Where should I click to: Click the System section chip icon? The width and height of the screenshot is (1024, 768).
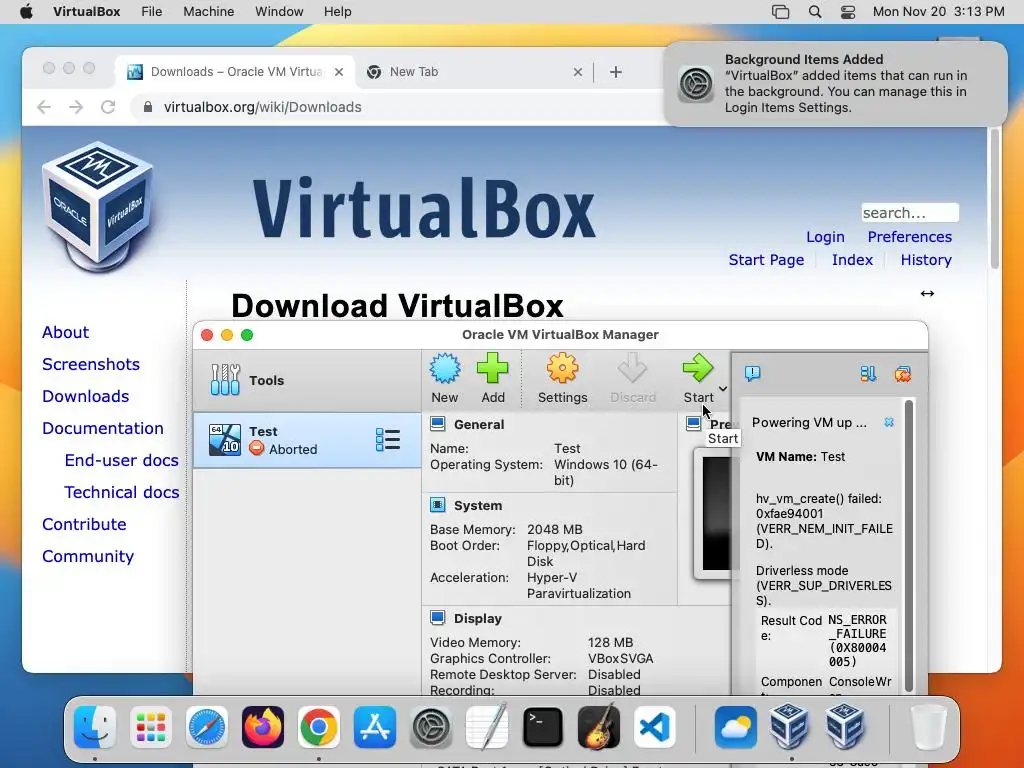438,505
